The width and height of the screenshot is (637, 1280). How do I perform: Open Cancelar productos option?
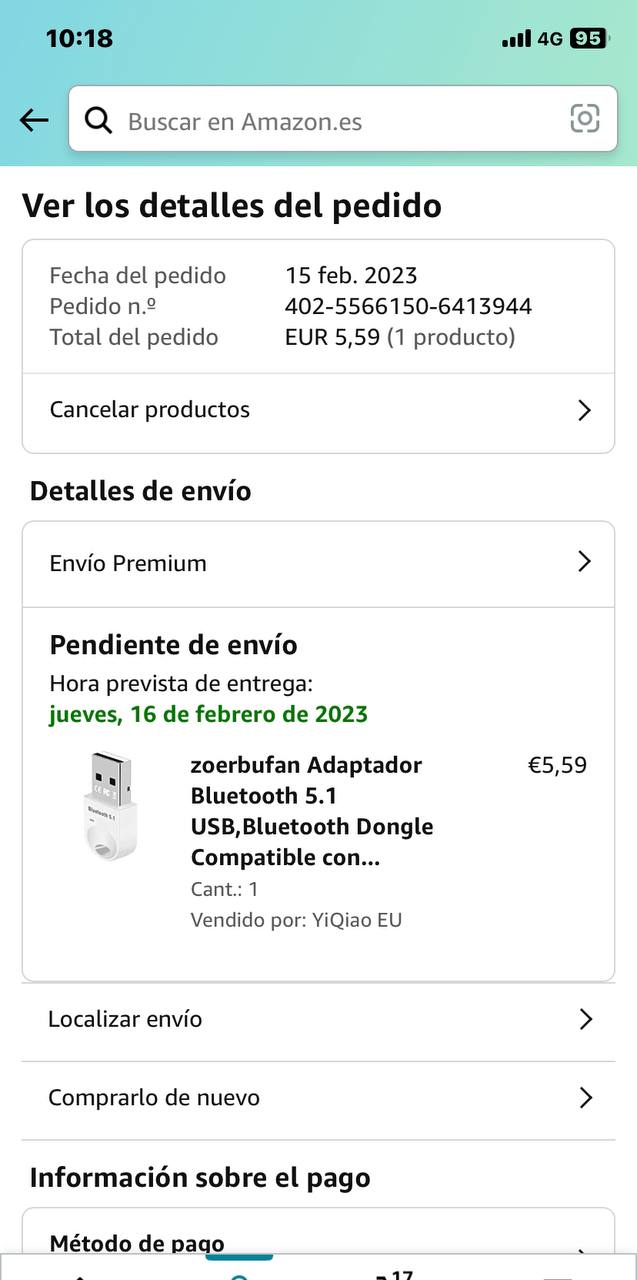[150, 410]
